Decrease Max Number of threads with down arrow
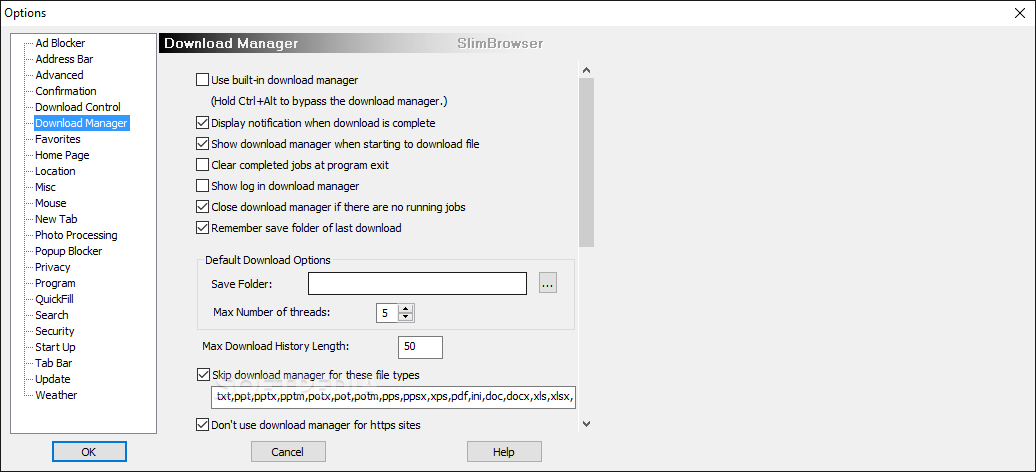1036x472 pixels. 405,317
